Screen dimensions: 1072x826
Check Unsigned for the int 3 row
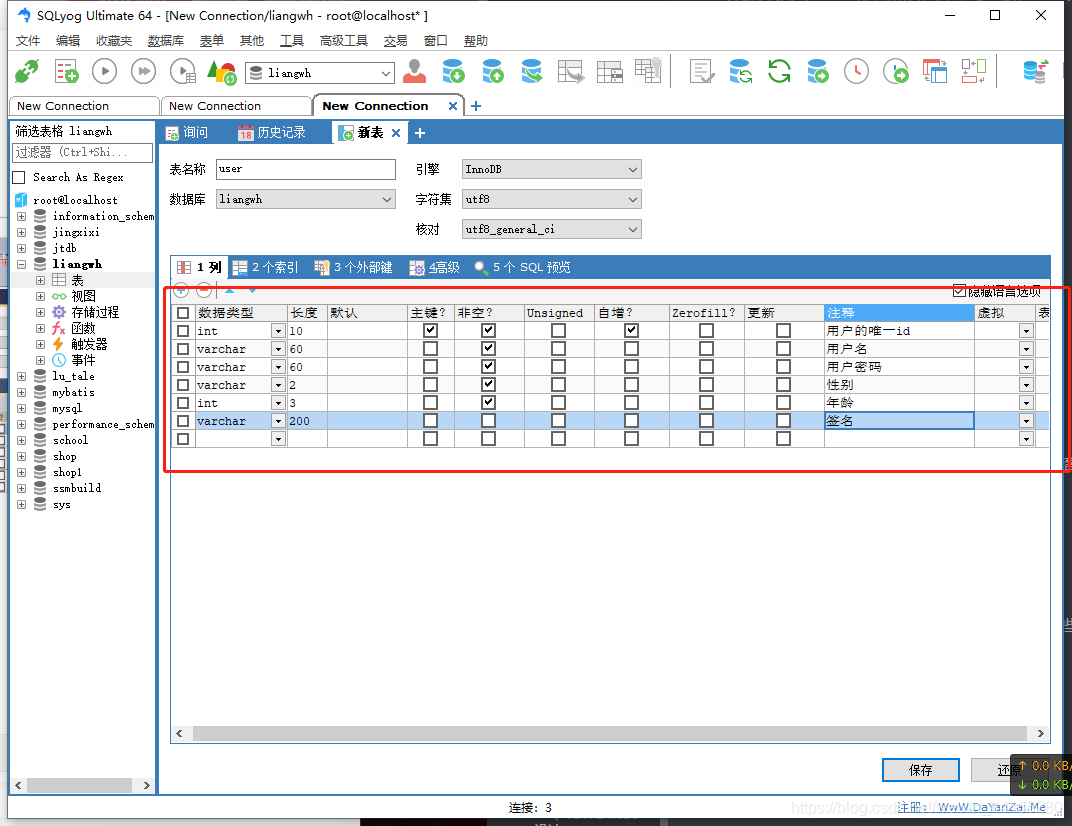559,403
